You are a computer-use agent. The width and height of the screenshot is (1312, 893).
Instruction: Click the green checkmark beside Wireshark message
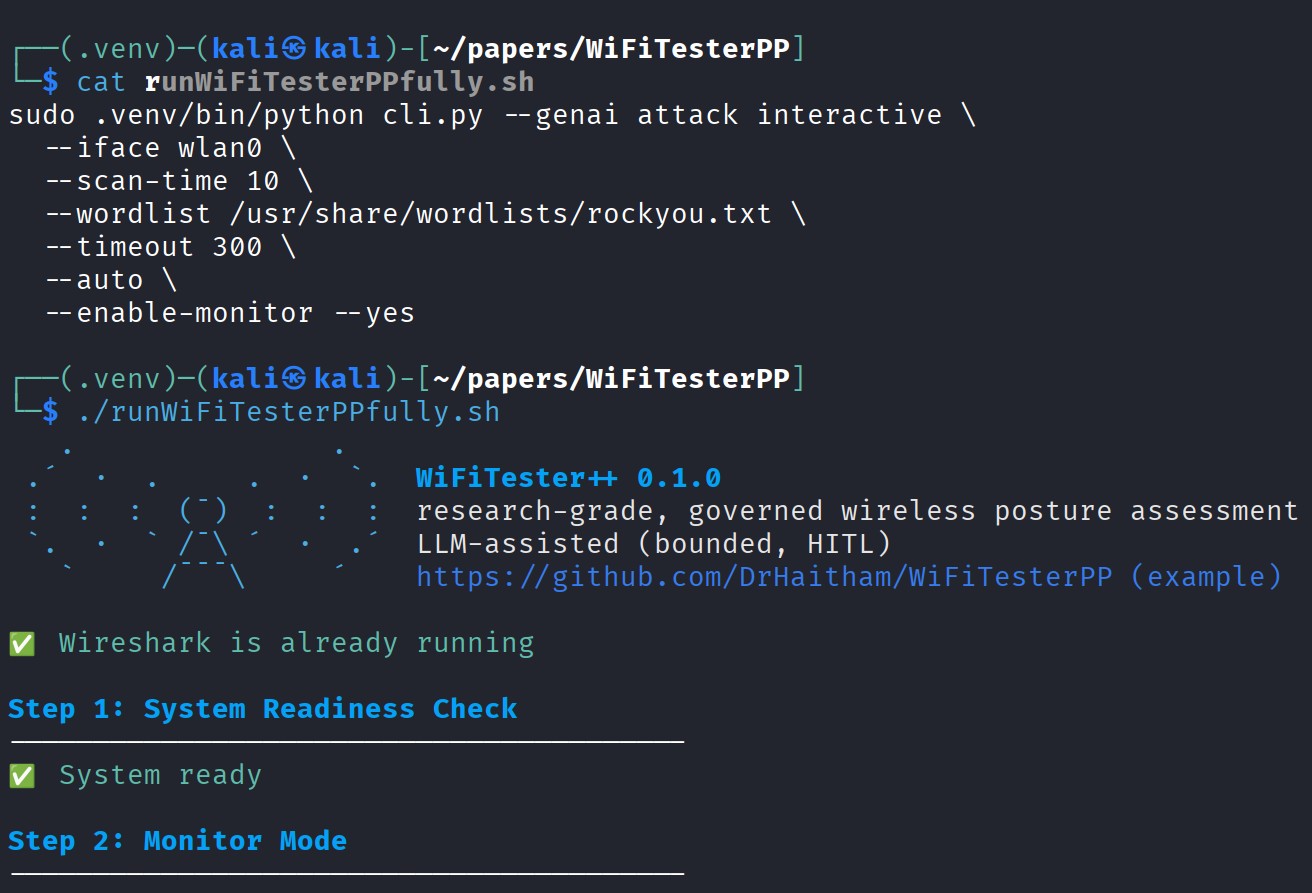click(x=21, y=644)
